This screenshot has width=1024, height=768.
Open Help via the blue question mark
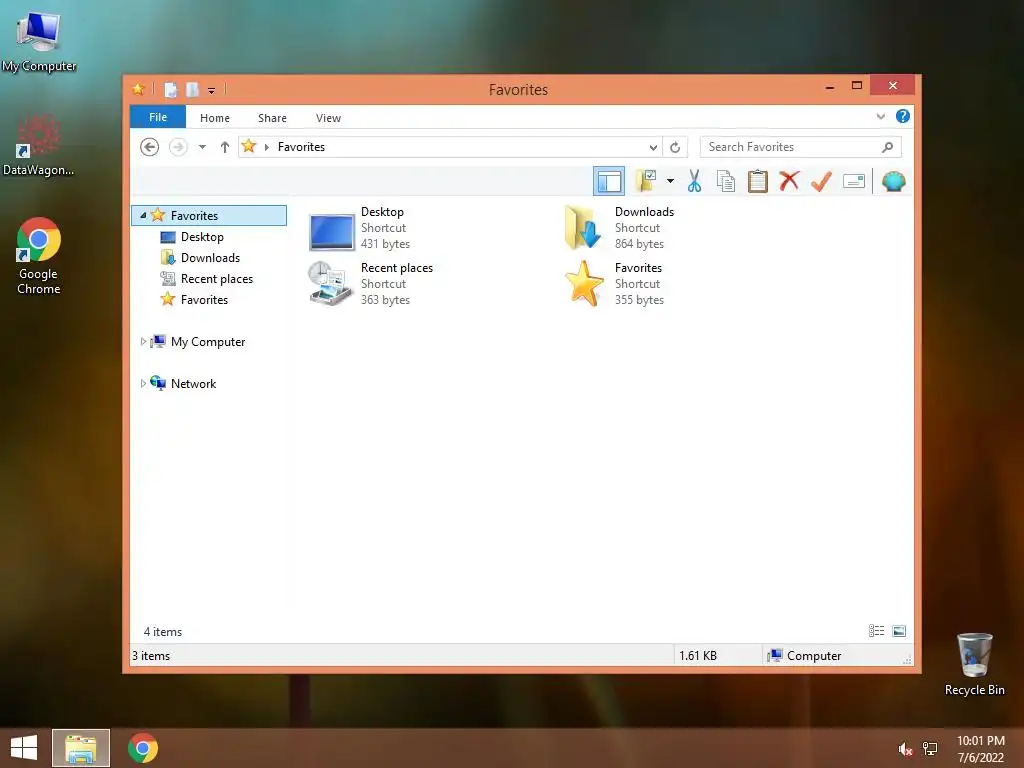(903, 116)
